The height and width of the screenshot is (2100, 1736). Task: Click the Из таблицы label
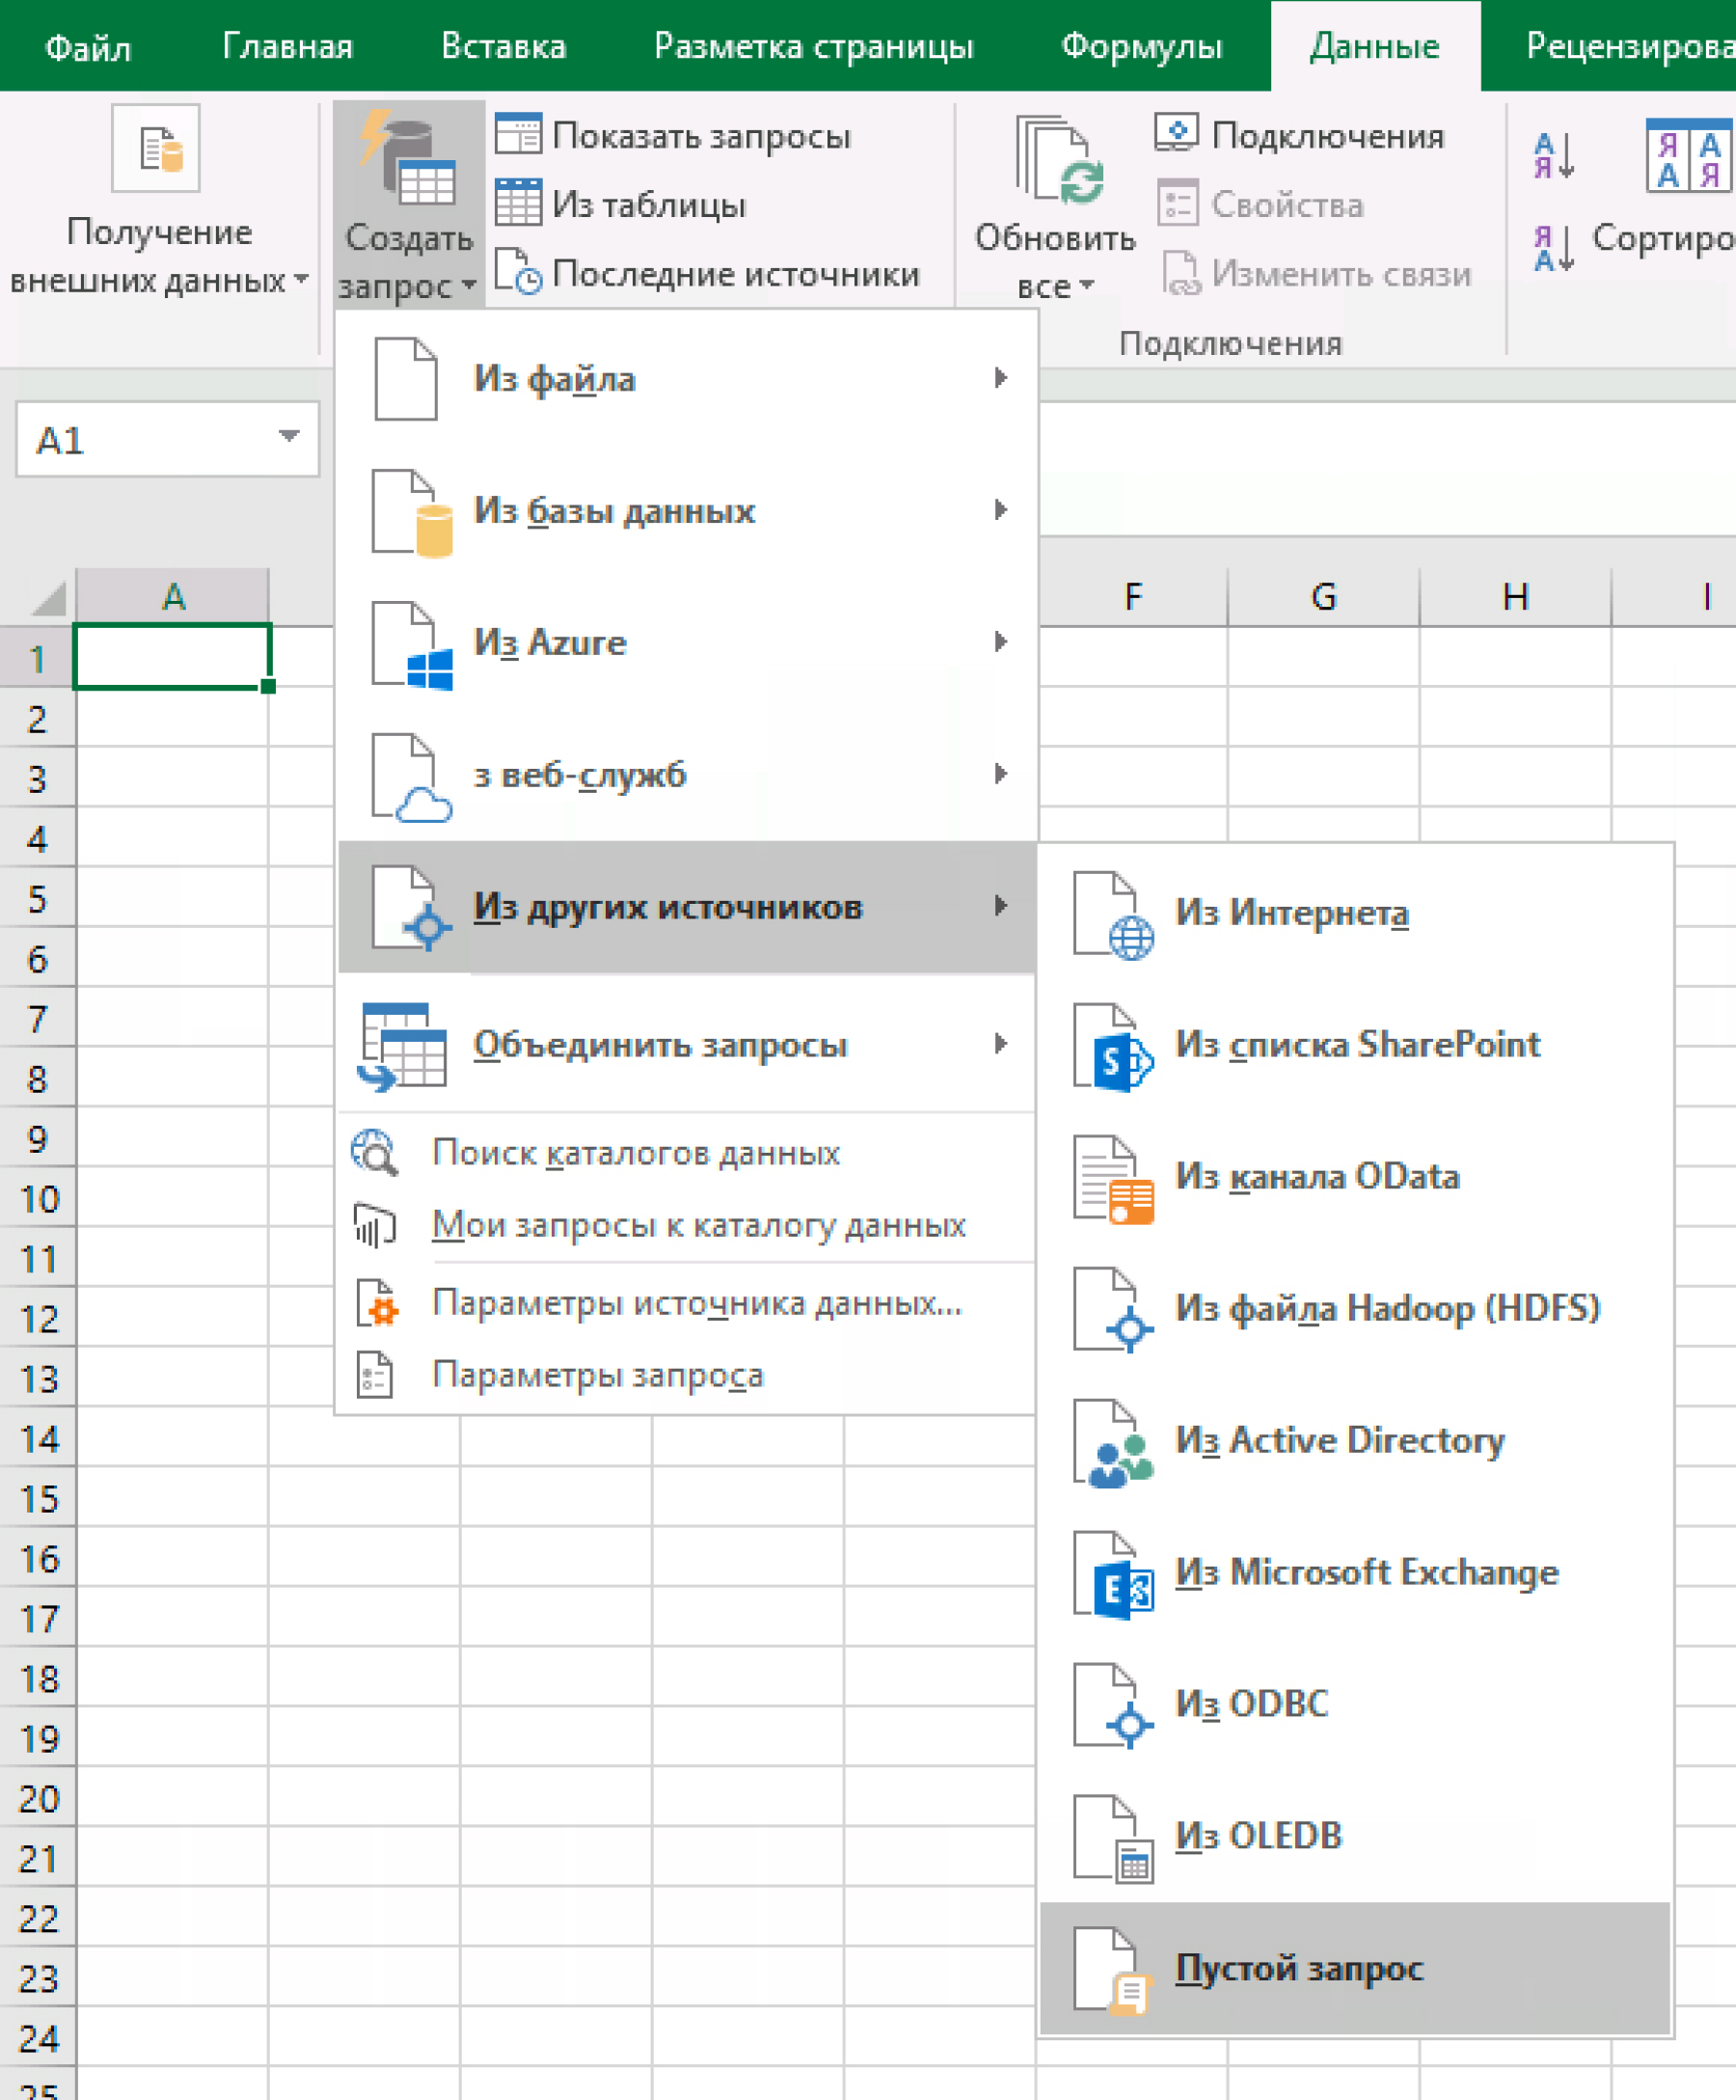[649, 204]
